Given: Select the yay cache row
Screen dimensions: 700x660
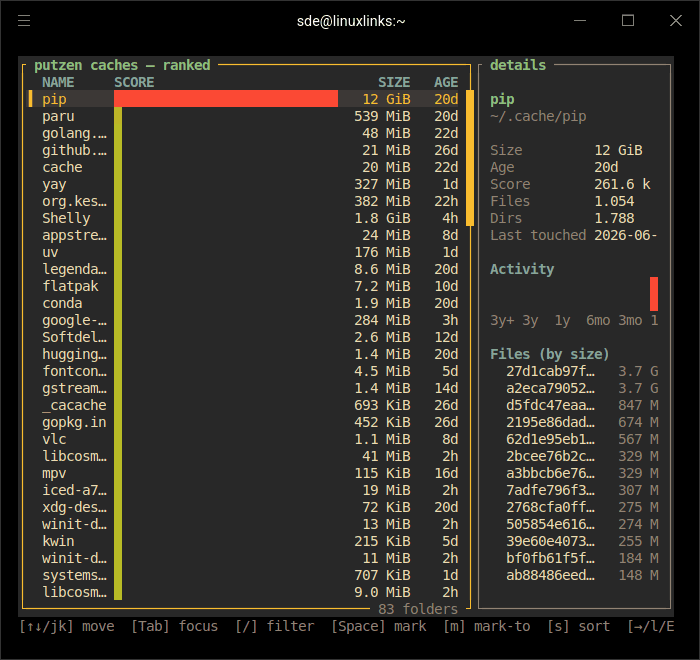Looking at the screenshot, I should click(243, 184).
